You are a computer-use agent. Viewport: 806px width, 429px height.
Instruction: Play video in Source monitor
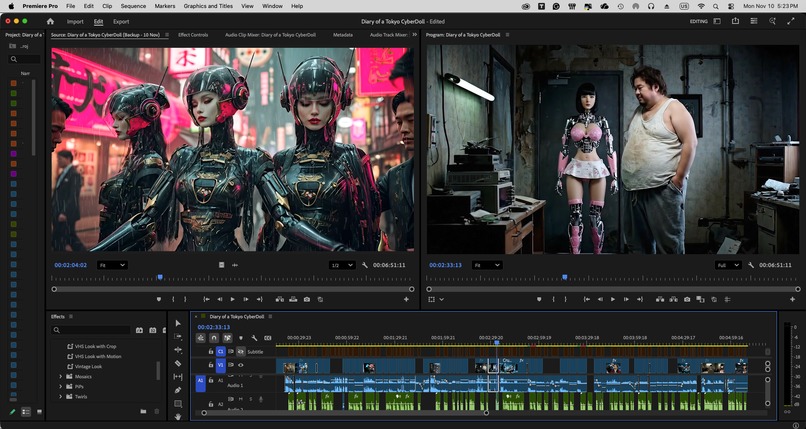pyautogui.click(x=232, y=299)
